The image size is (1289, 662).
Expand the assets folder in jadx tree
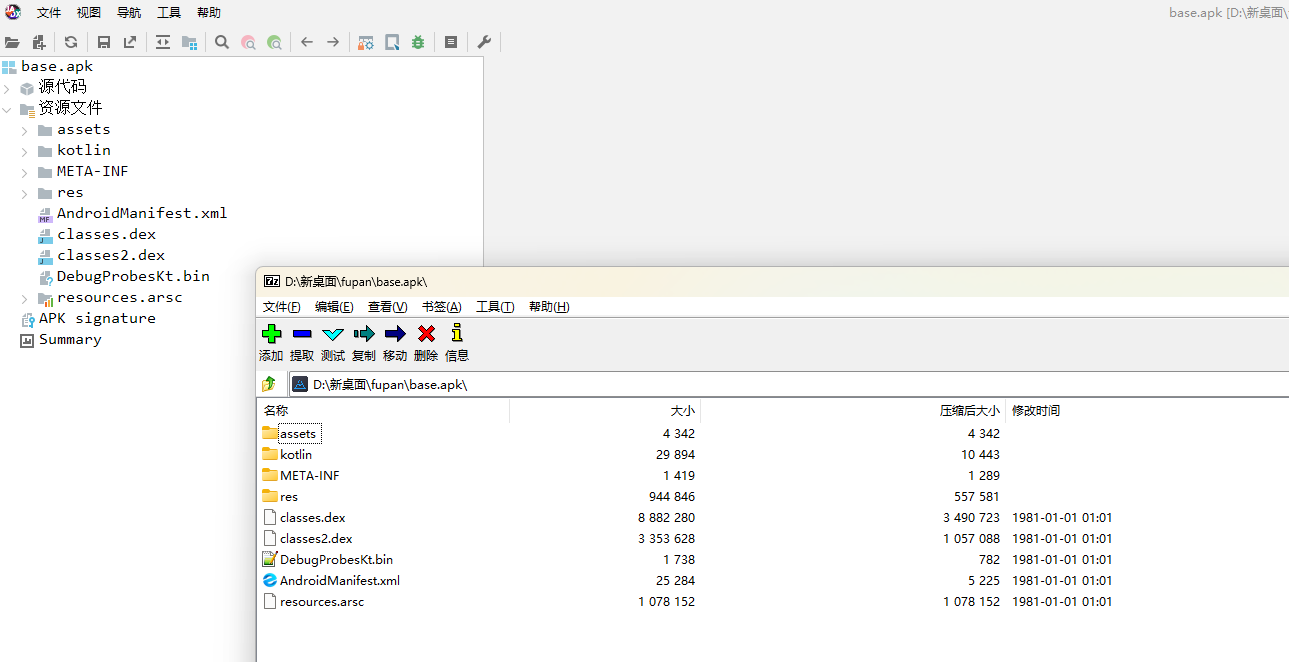tap(25, 130)
